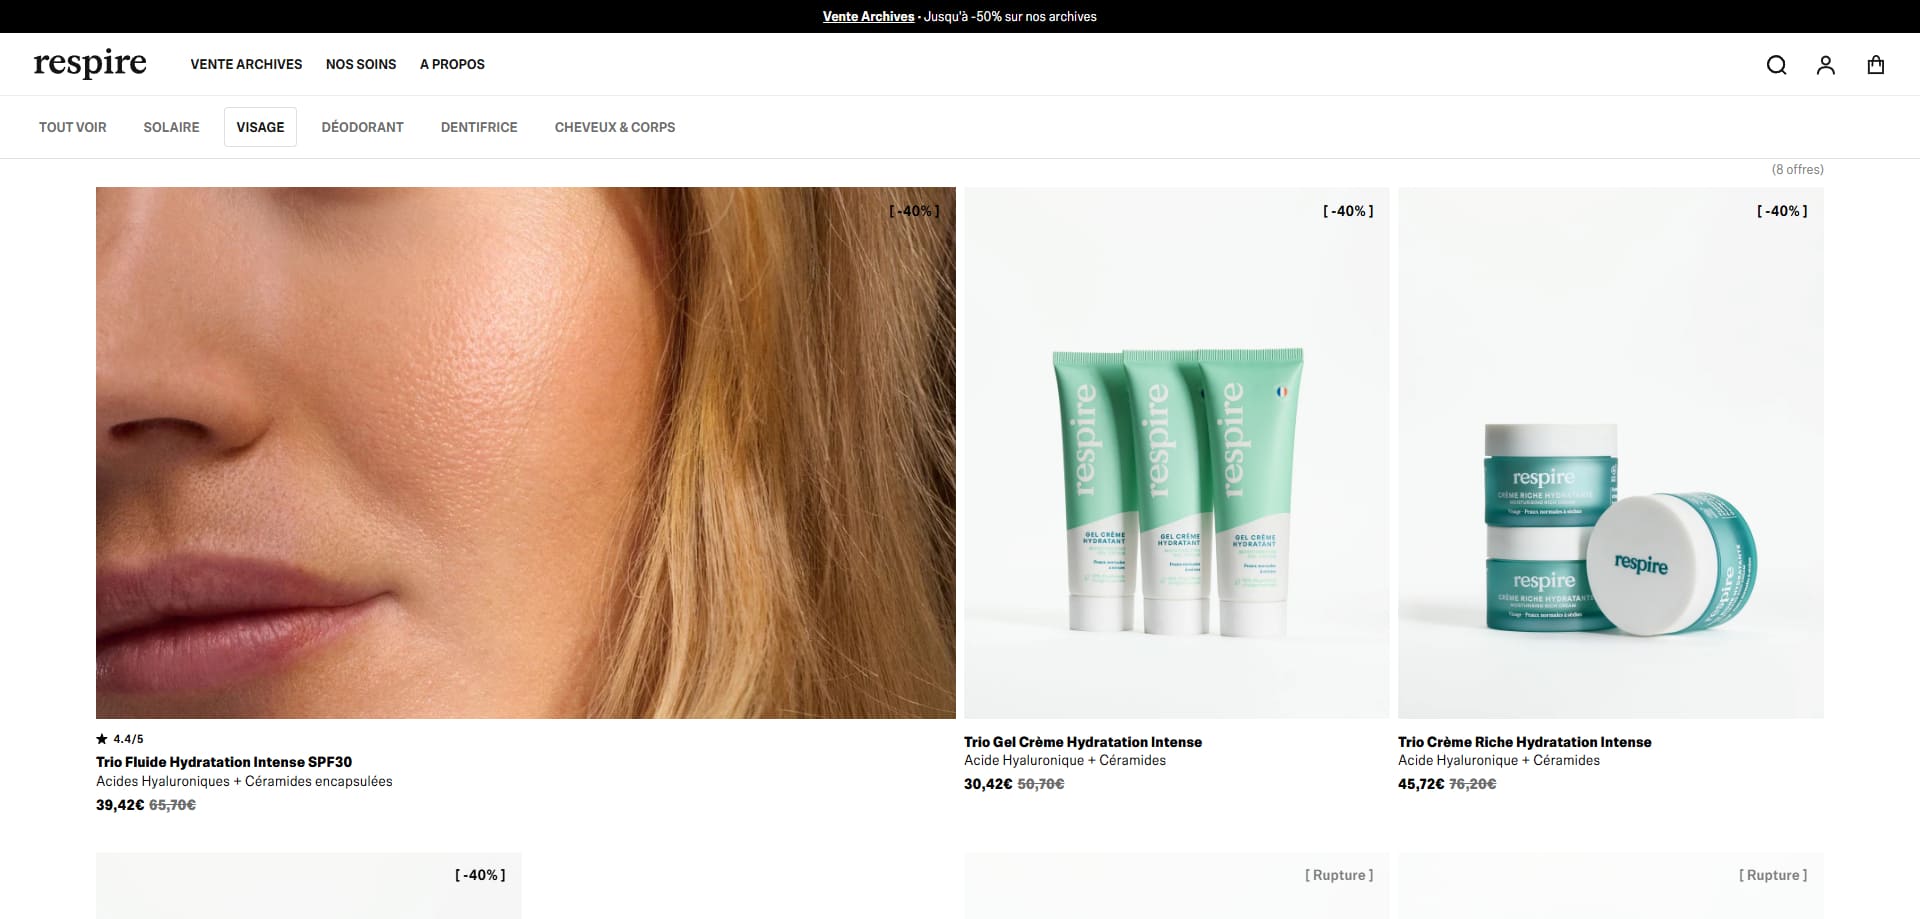This screenshot has height=919, width=1920.
Task: View the face close-up product photo
Action: pos(526,453)
